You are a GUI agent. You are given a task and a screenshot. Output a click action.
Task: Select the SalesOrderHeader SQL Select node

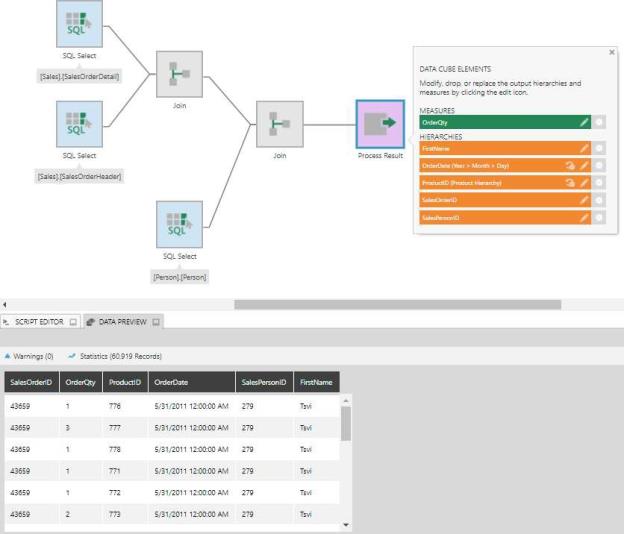[x=79, y=123]
